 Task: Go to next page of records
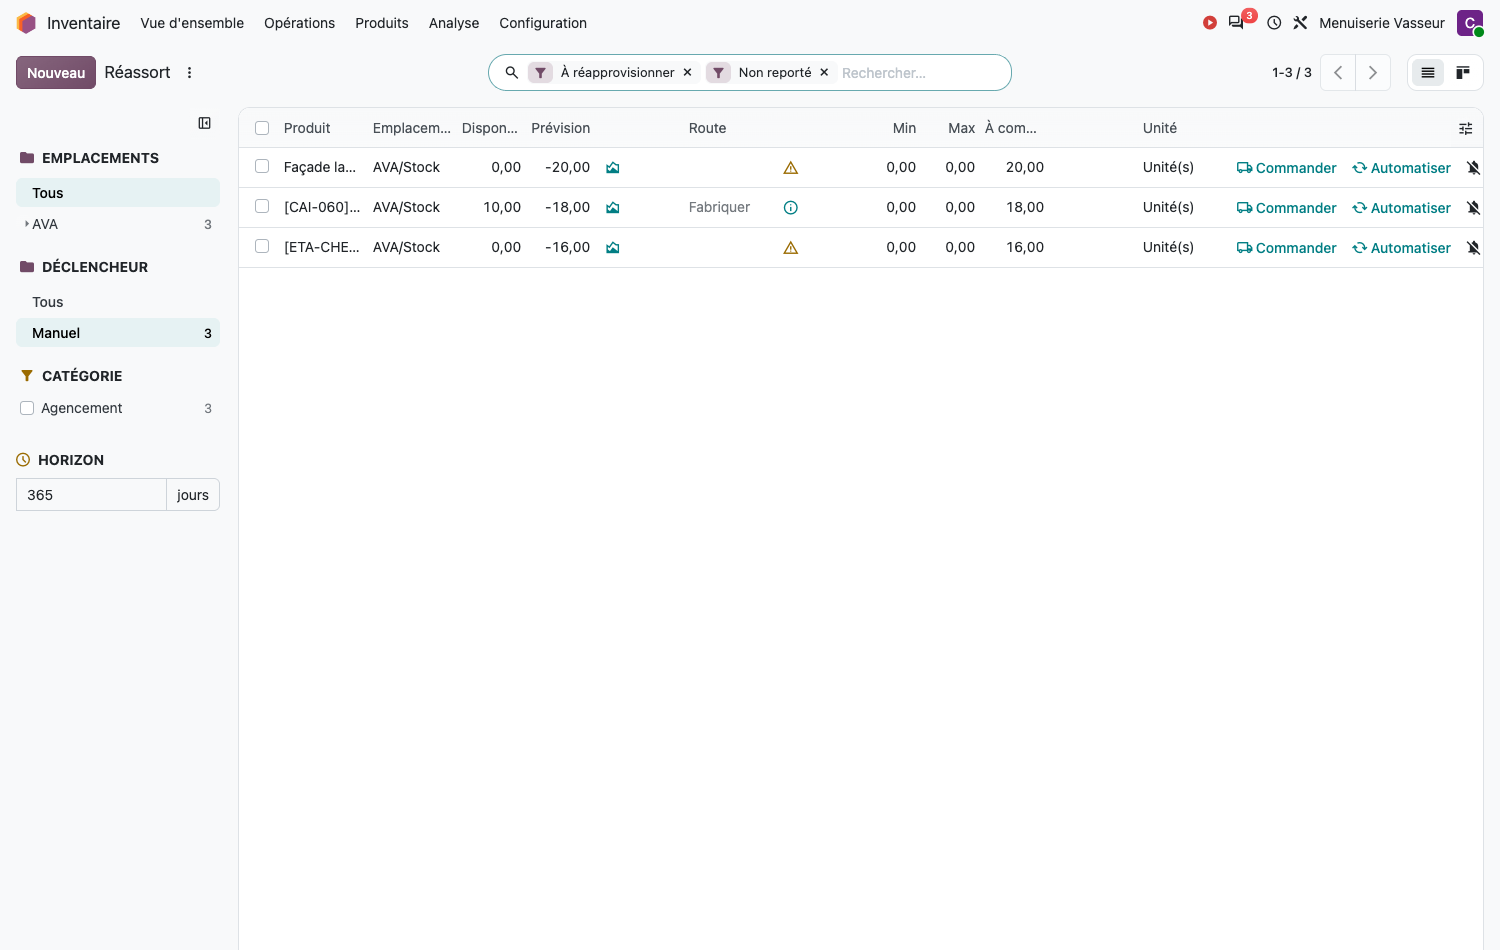1373,73
